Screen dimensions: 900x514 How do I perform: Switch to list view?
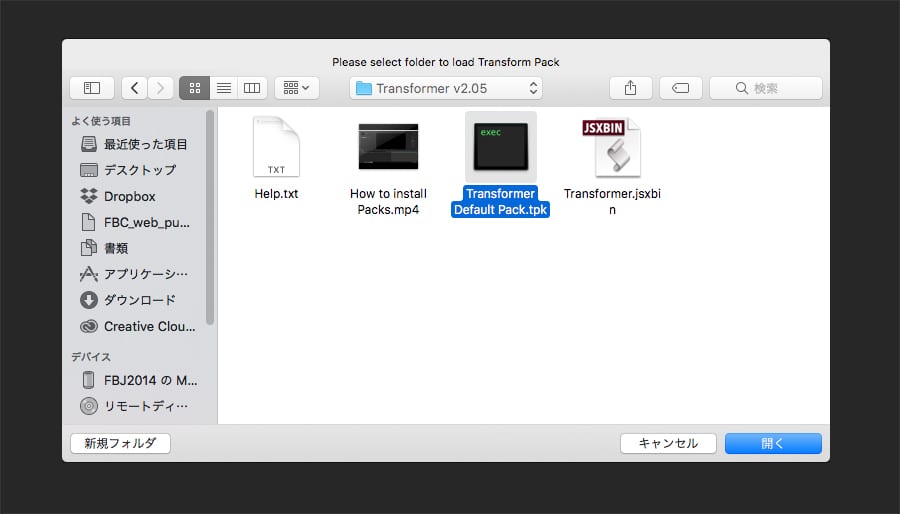tap(223, 88)
